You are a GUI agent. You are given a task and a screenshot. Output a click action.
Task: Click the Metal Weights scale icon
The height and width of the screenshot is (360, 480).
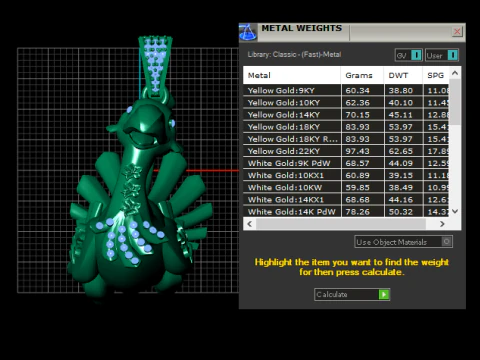point(248,32)
